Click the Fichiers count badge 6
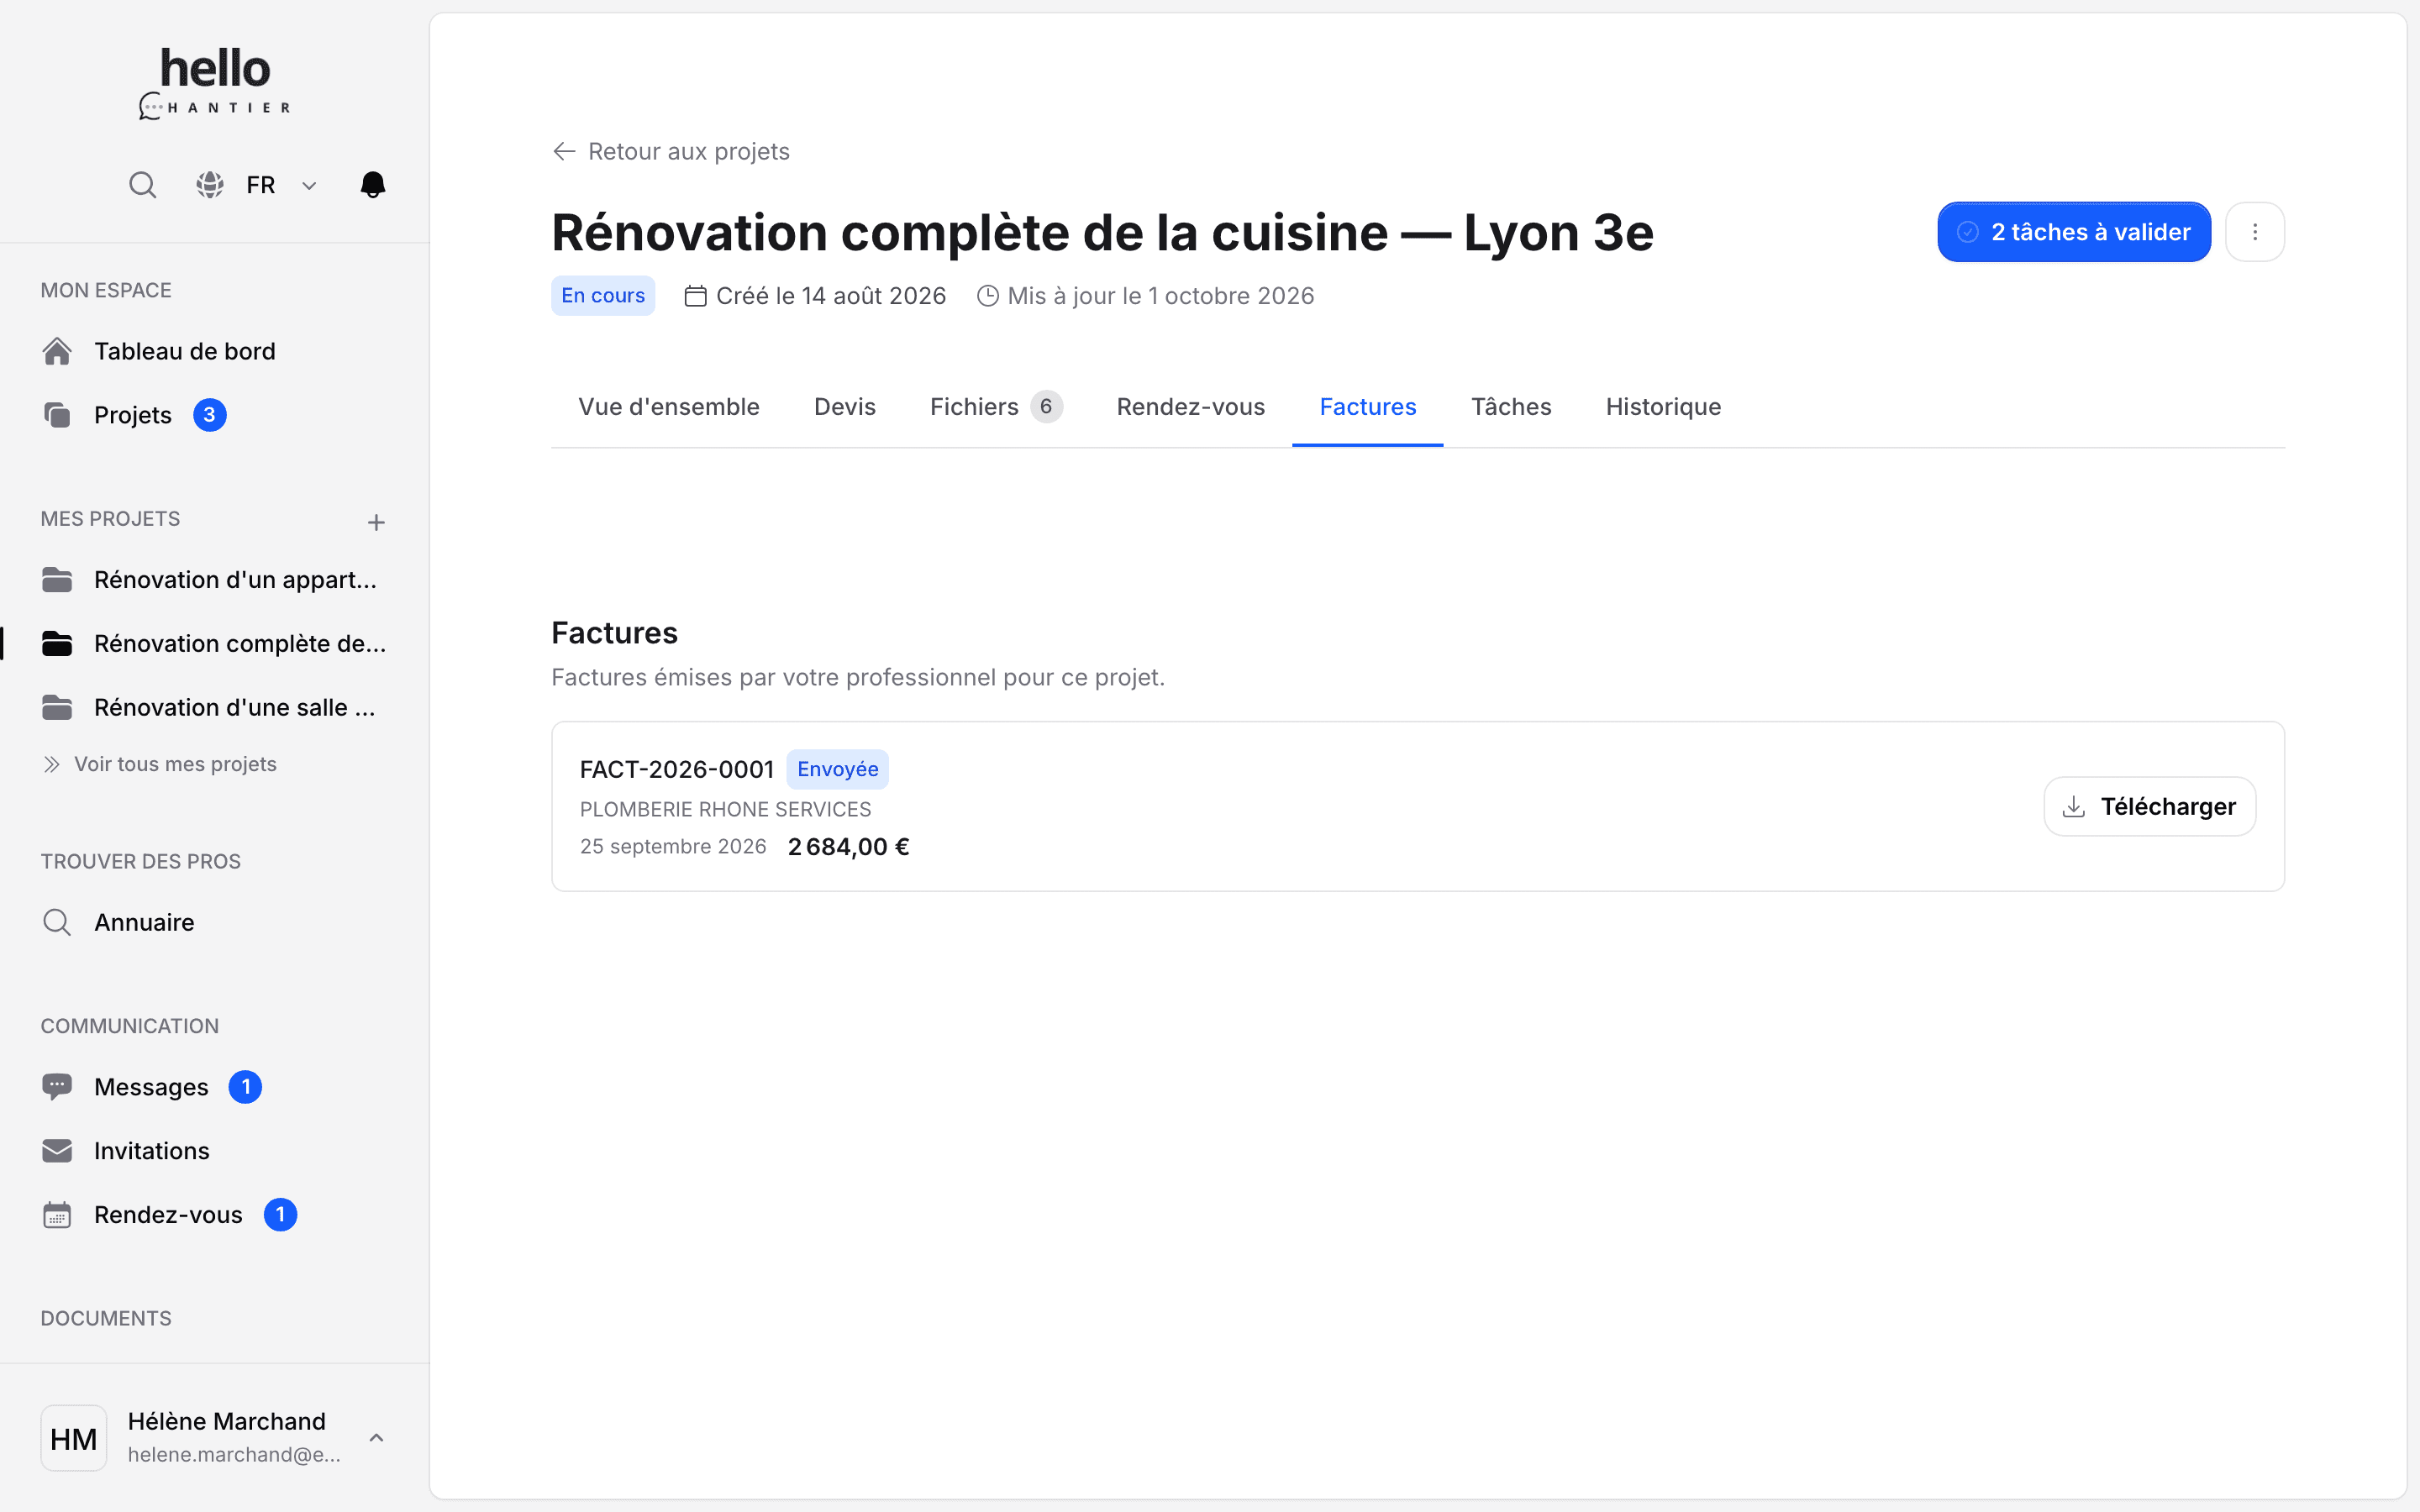The image size is (2420, 1512). click(x=1046, y=407)
